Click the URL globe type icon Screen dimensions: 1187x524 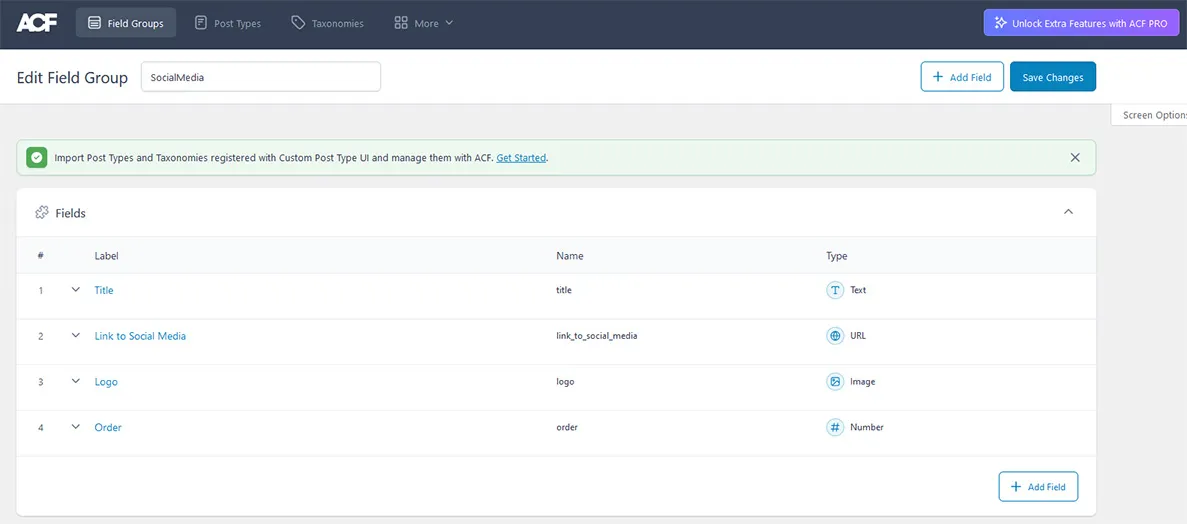point(835,336)
